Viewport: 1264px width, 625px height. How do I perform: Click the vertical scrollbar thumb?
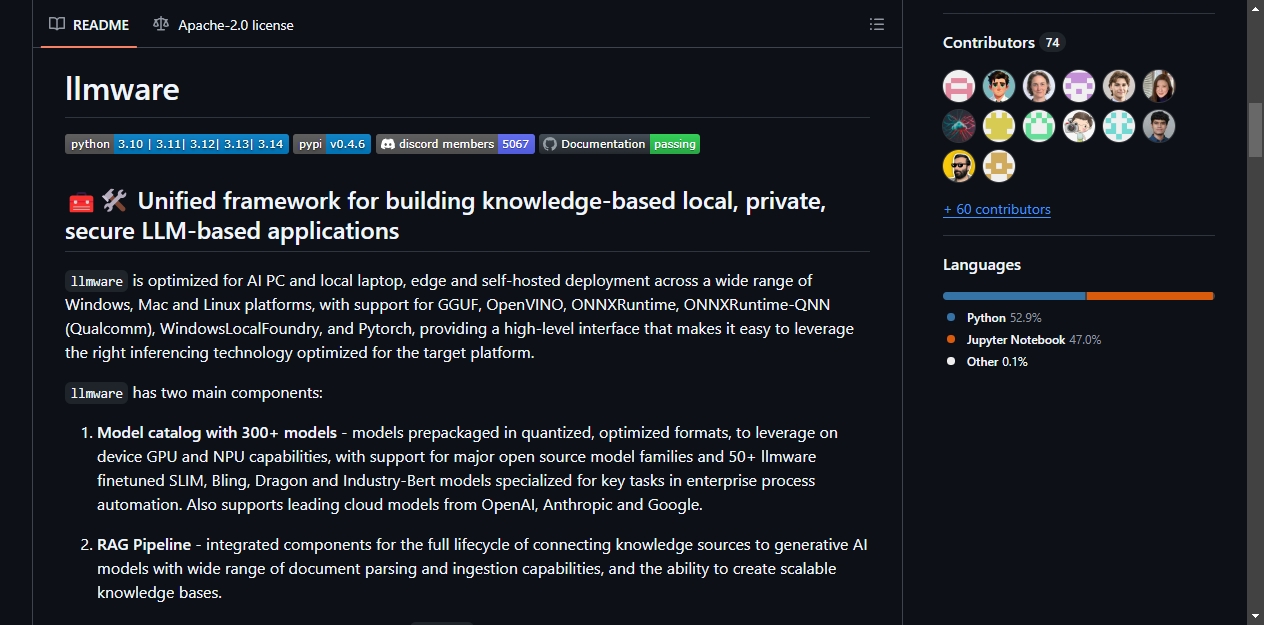pyautogui.click(x=1255, y=129)
